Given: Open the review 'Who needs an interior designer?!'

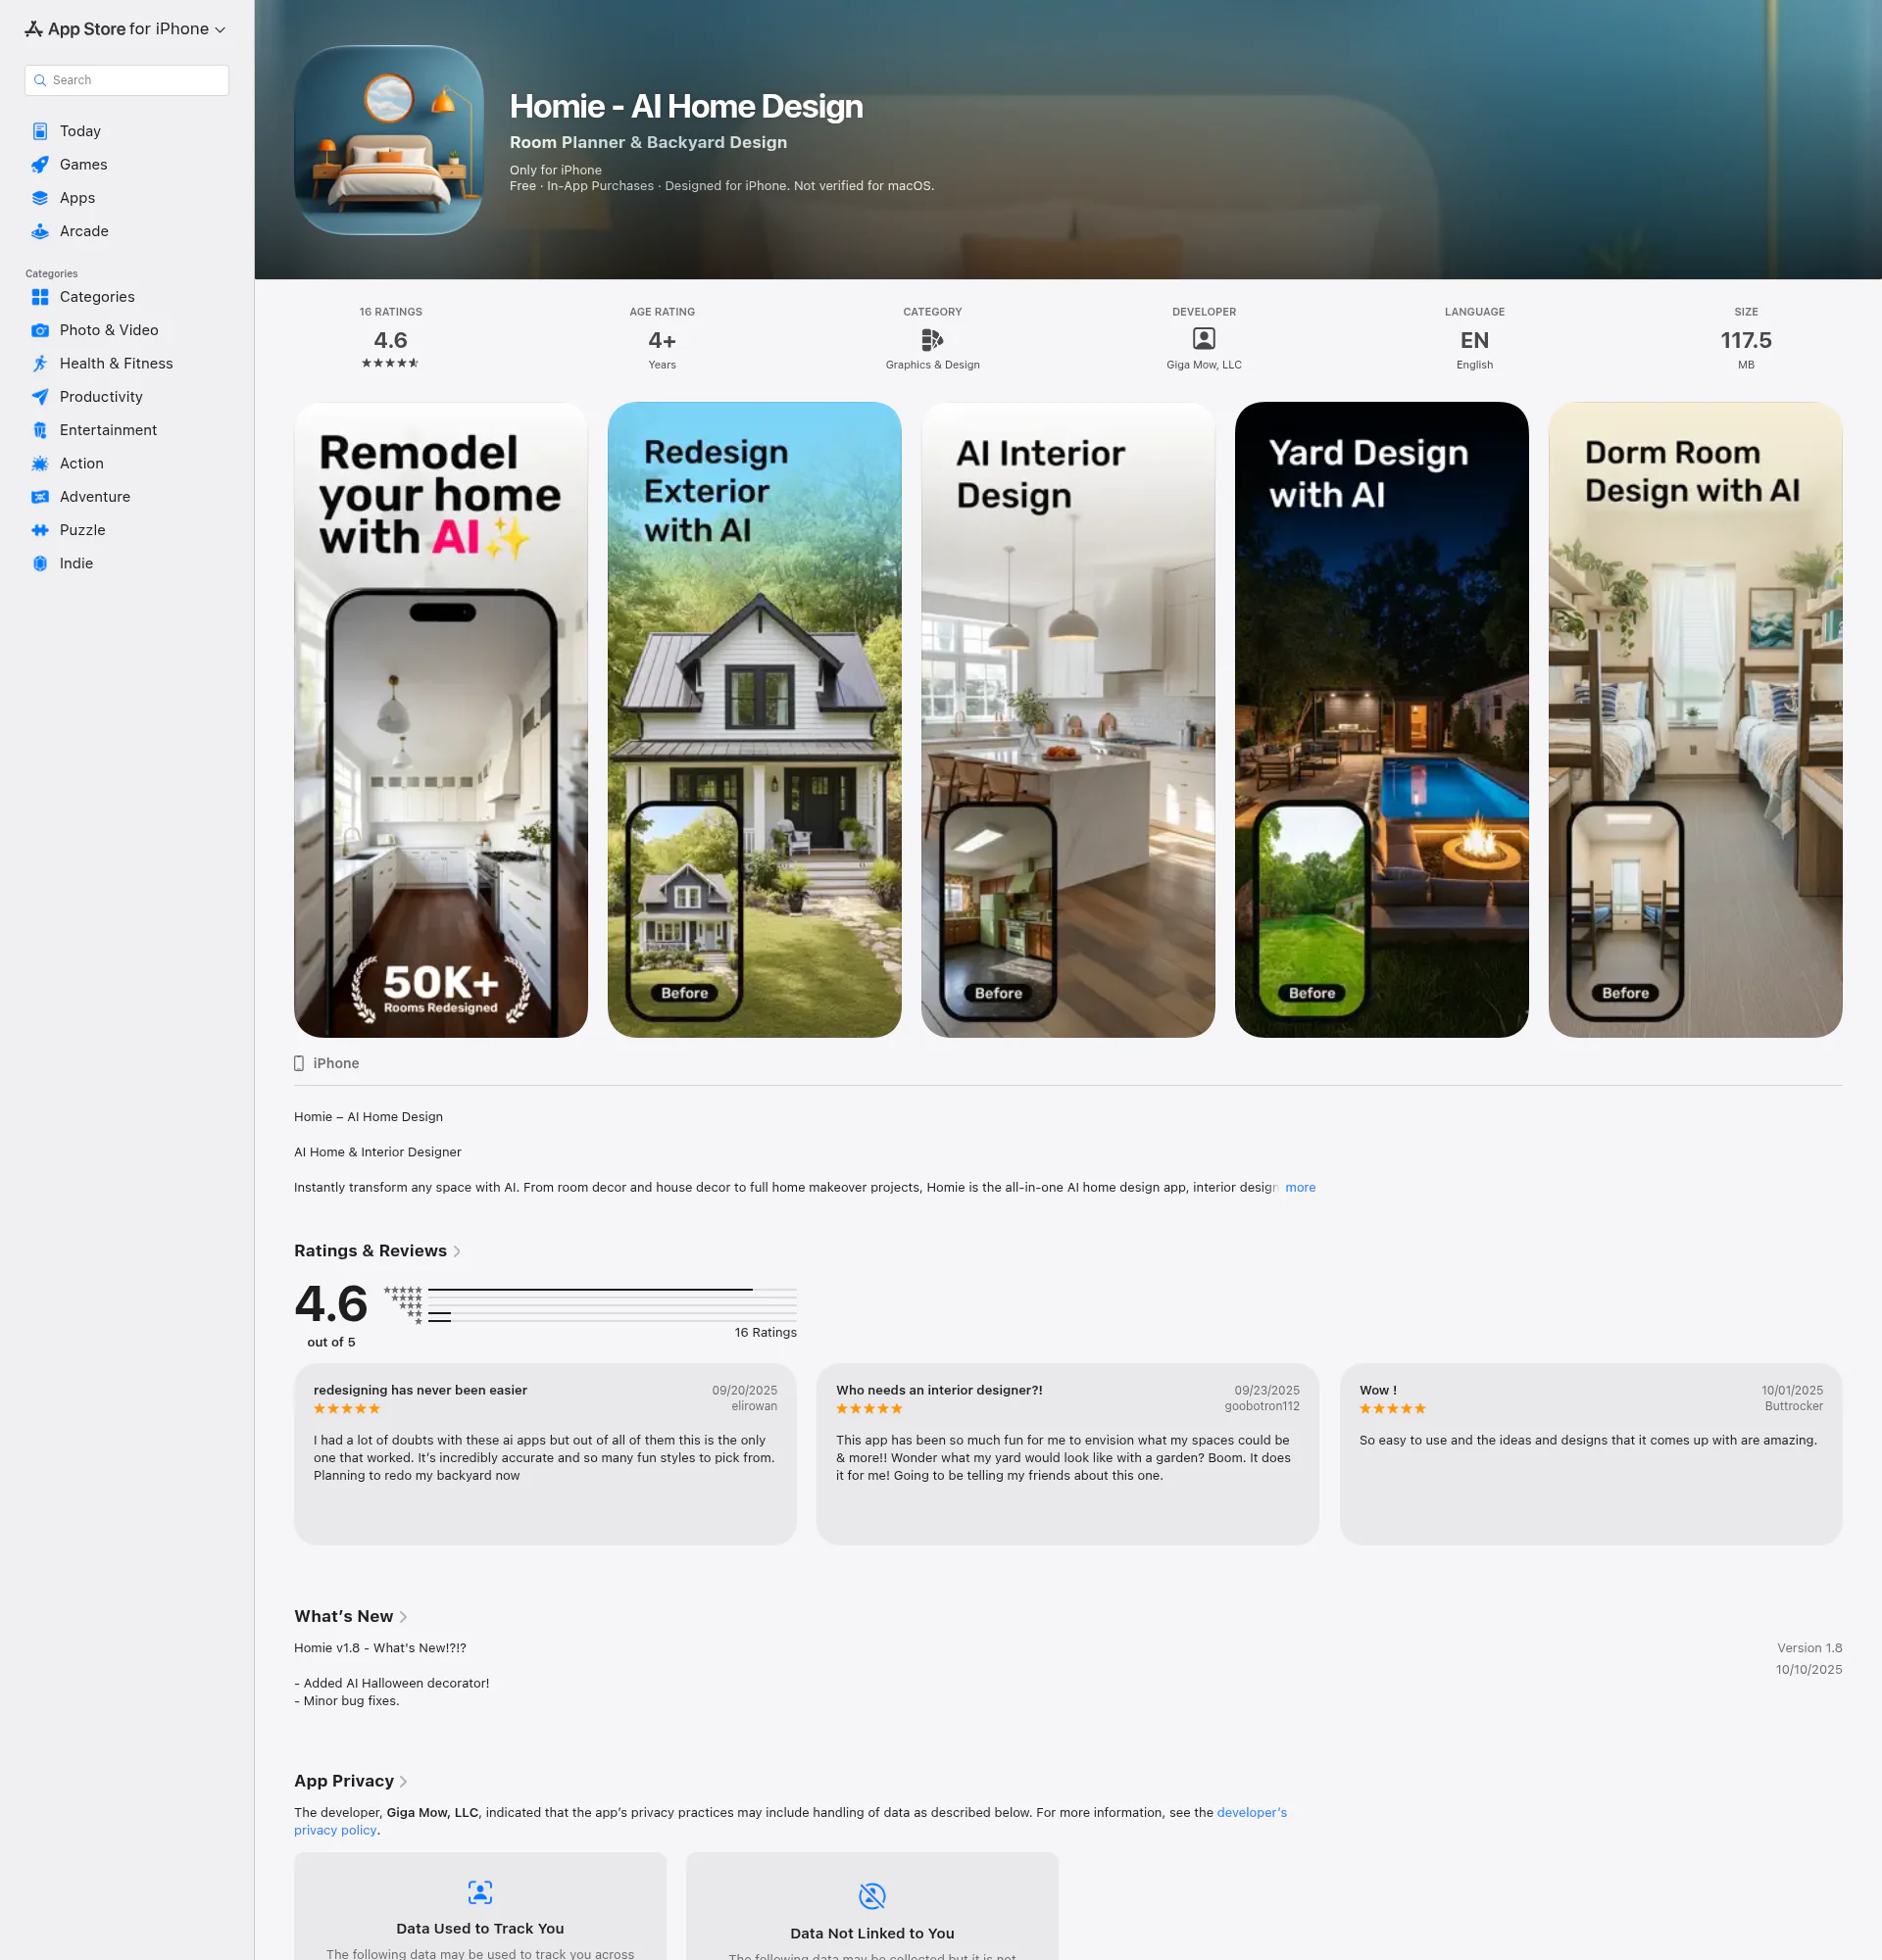Looking at the screenshot, I should tap(1067, 1454).
